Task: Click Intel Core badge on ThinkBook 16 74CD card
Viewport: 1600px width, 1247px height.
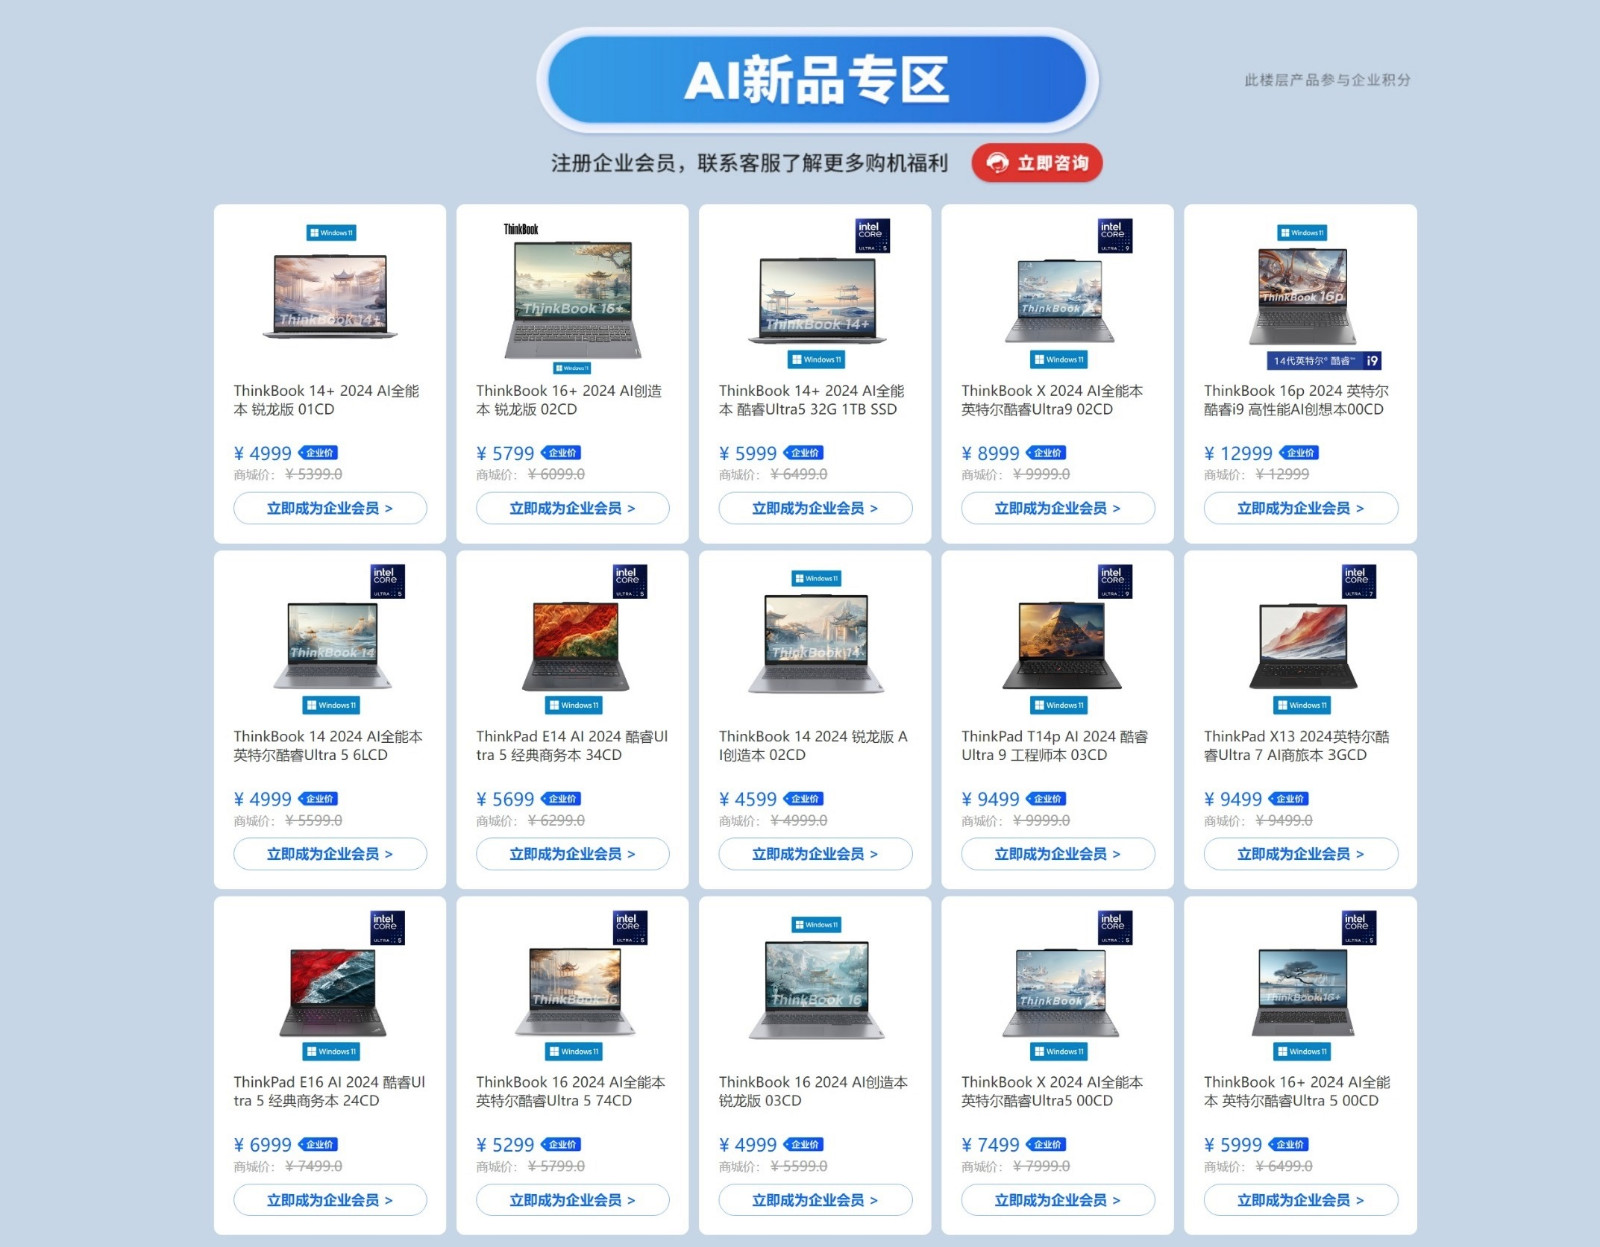Action: point(630,928)
